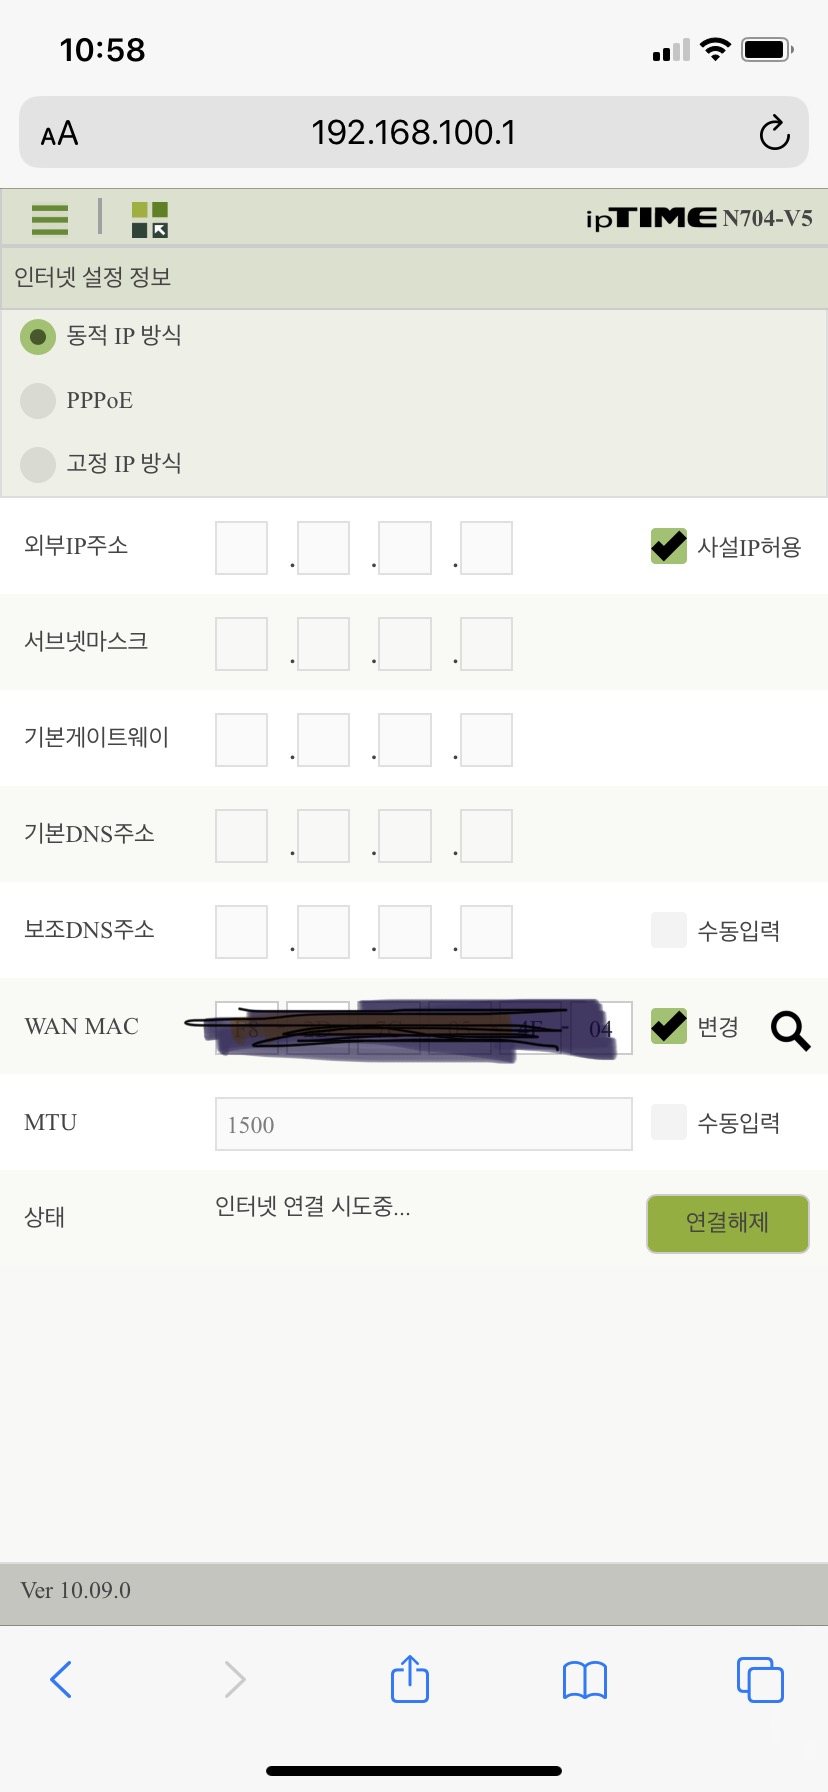828x1792 pixels.
Task: Enable 수동입력 checkbox for 보조DNS주소
Action: click(x=669, y=930)
